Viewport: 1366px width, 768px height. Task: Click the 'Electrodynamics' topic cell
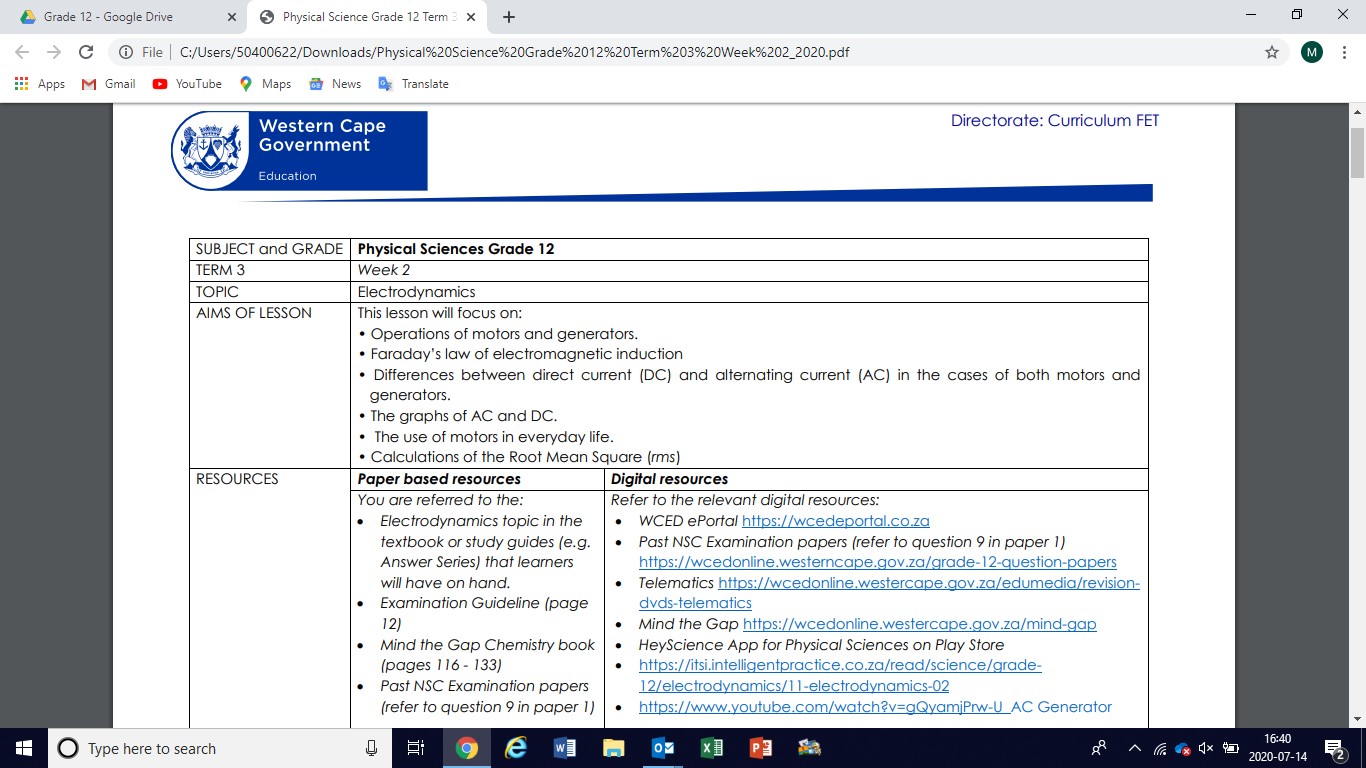[749, 292]
